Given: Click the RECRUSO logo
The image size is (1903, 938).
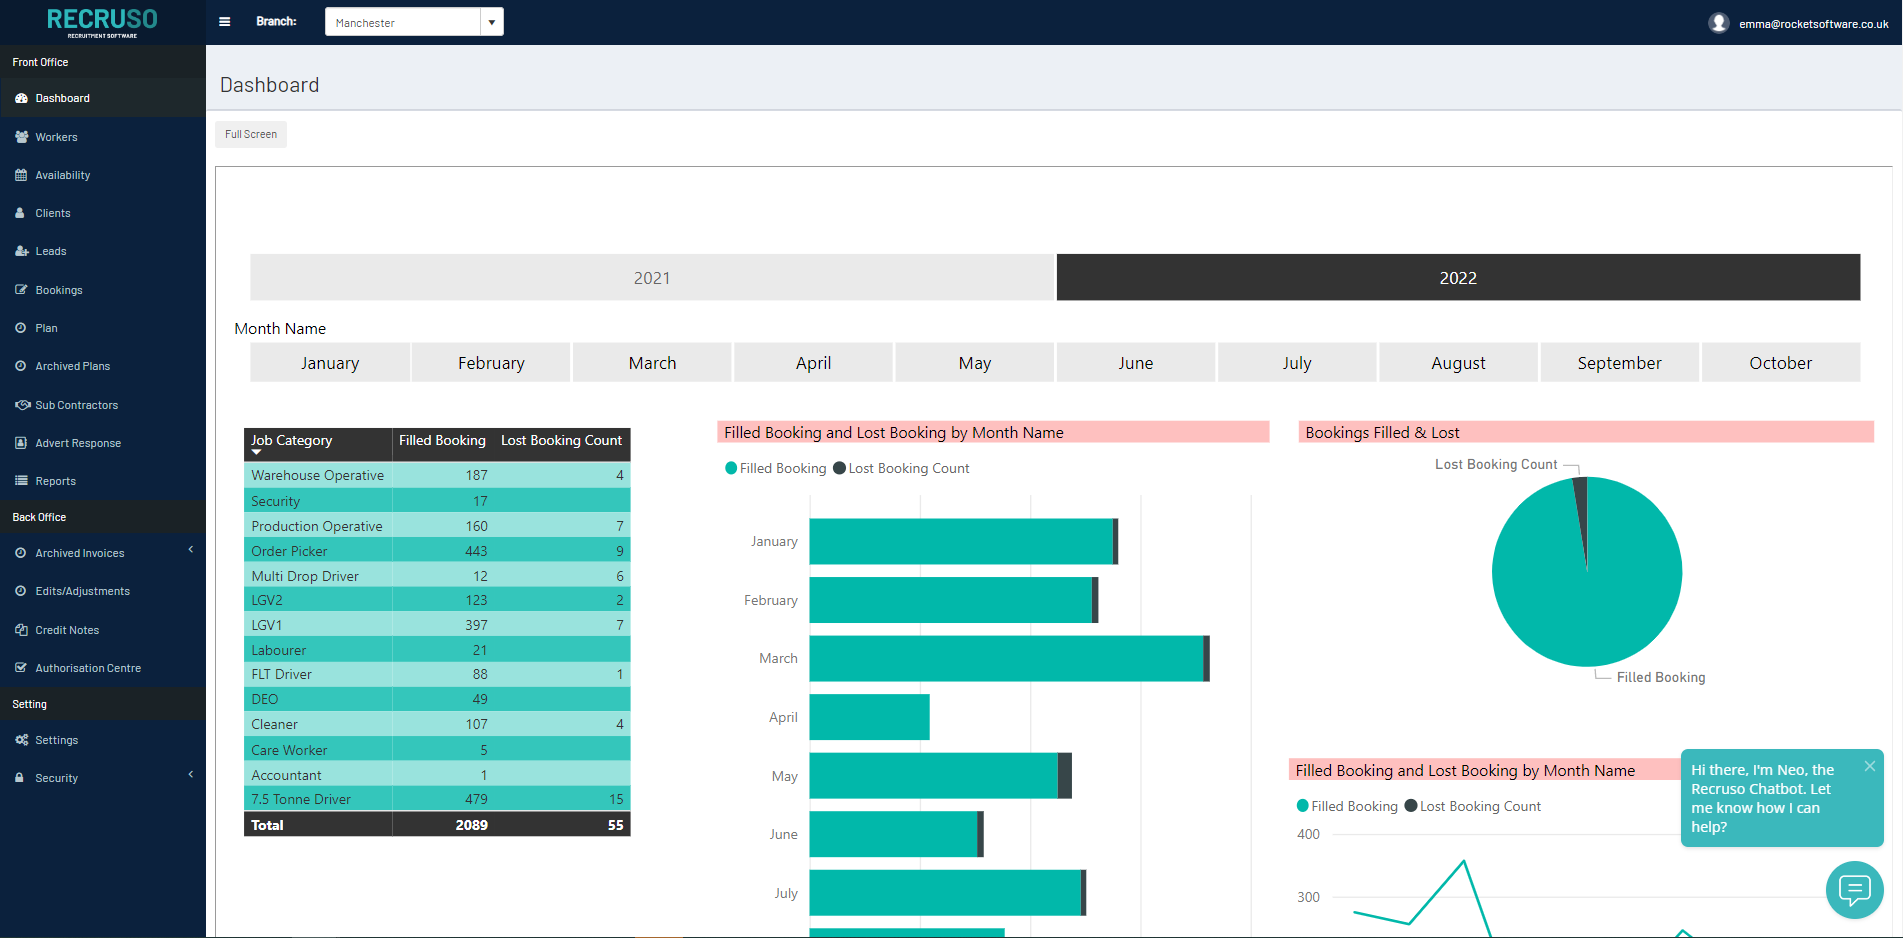Looking at the screenshot, I should (x=102, y=22).
